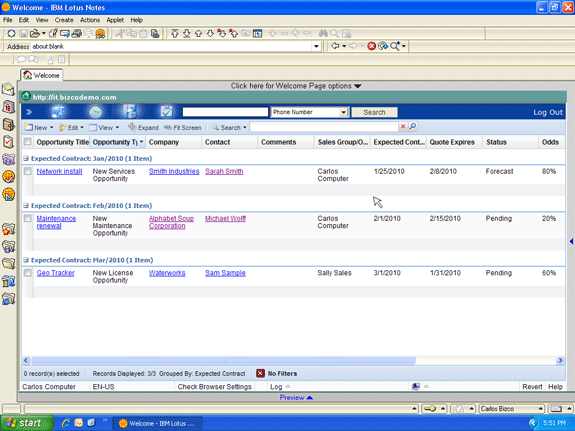Click the Stop loading red icon

(371, 46)
